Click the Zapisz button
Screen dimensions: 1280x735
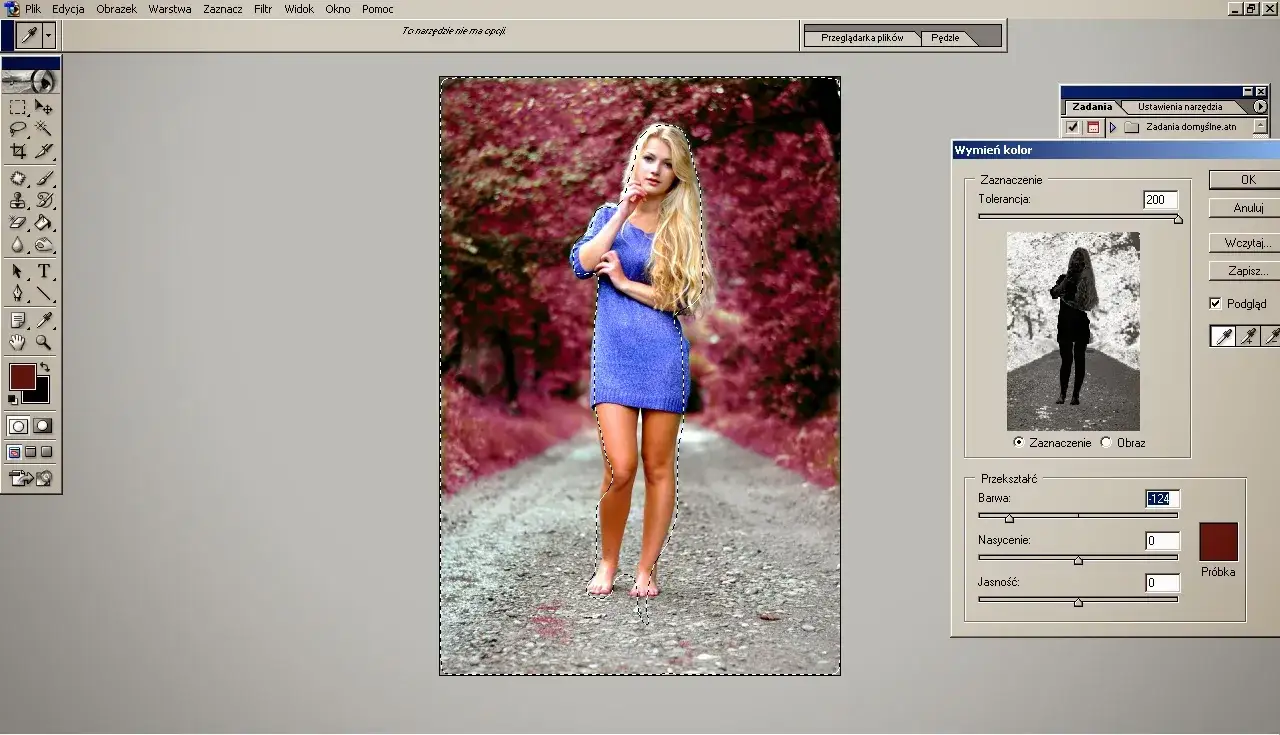1243,270
